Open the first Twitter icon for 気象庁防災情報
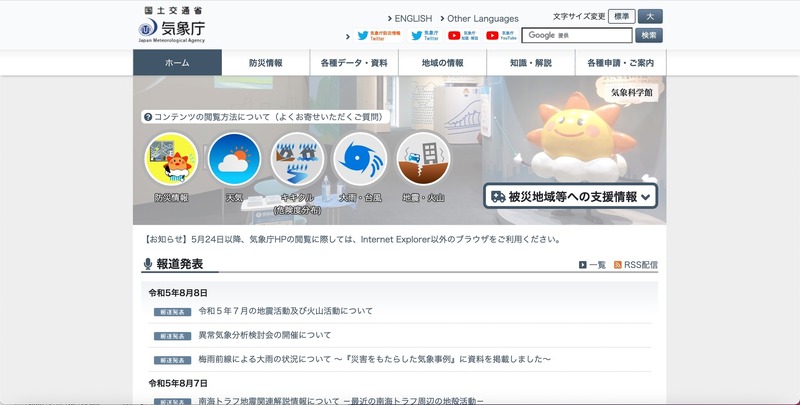The image size is (800, 405). click(x=364, y=35)
